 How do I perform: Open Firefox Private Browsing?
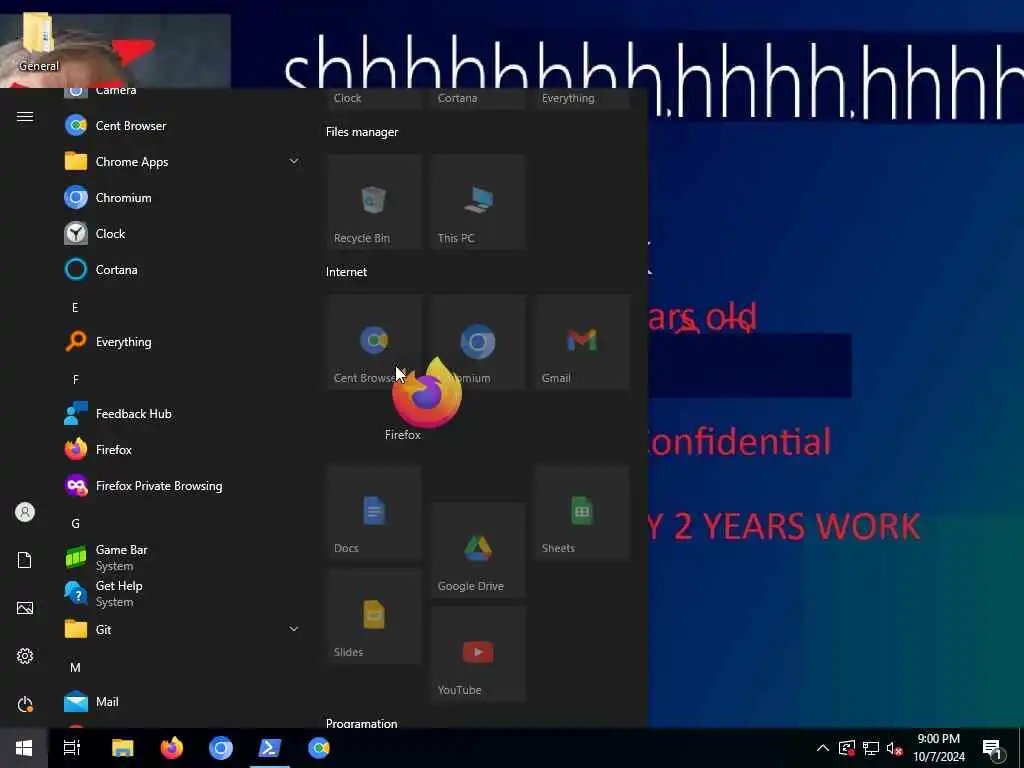point(181,485)
